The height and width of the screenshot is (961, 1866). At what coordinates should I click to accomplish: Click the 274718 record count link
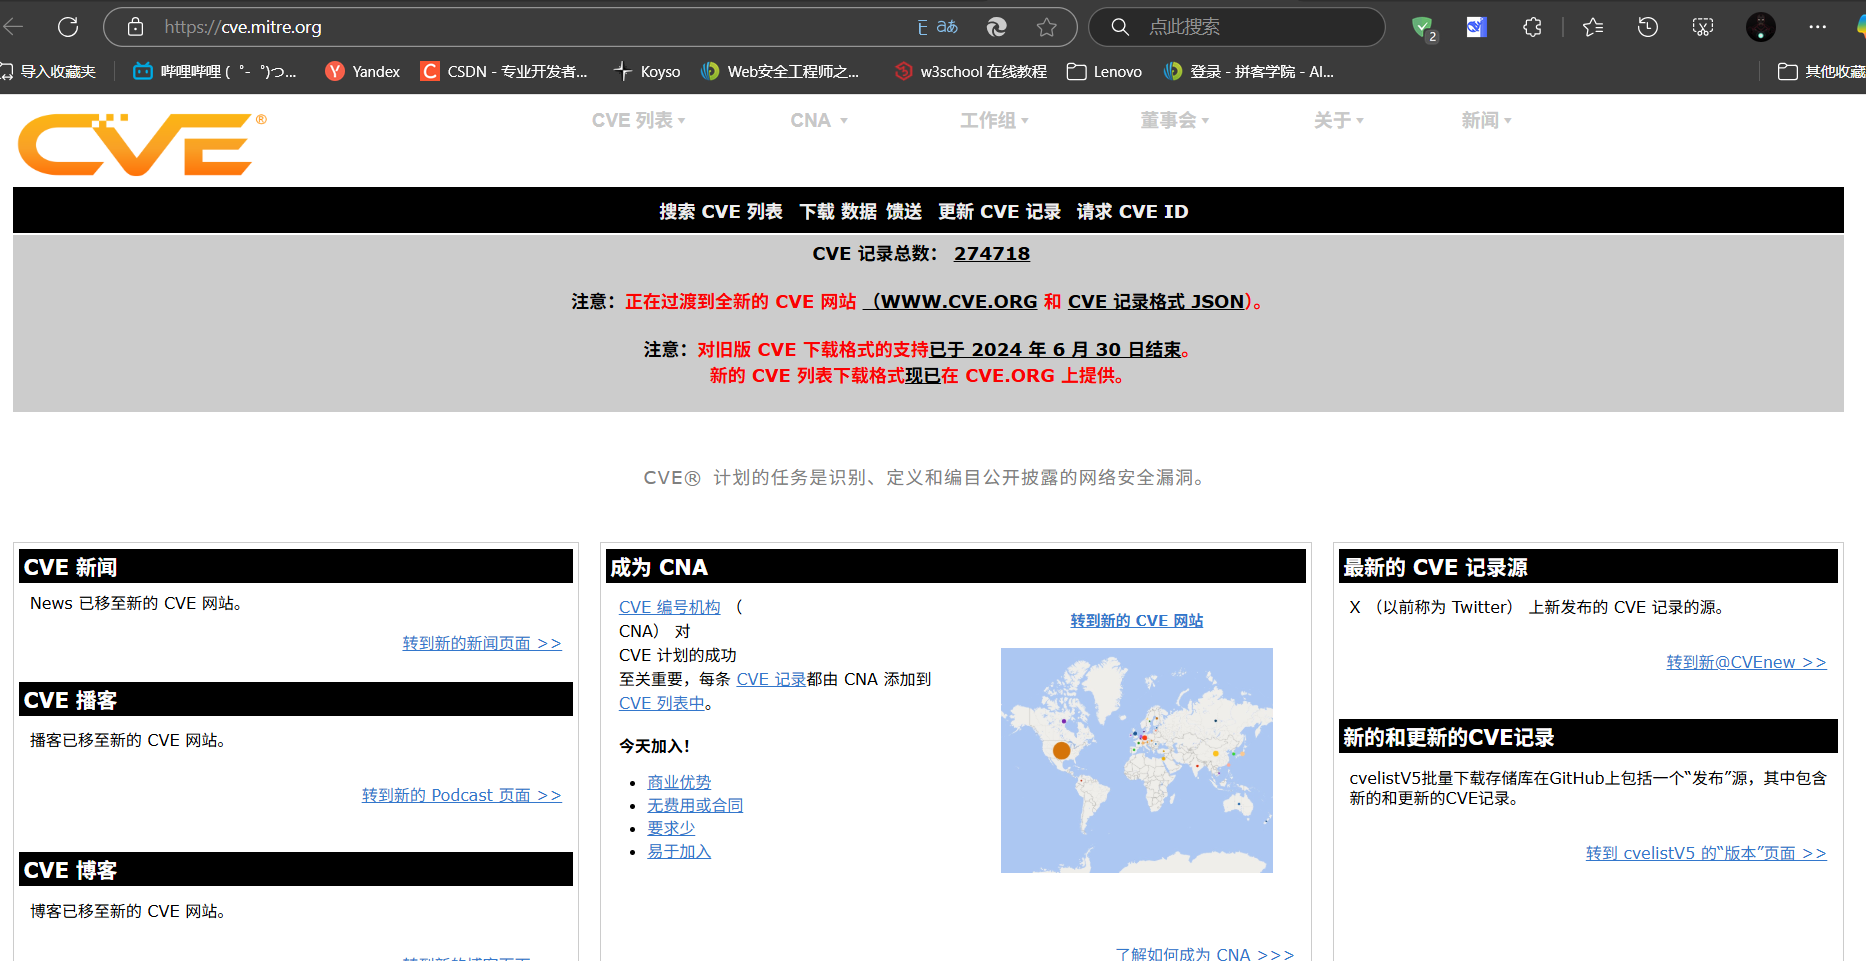pyautogui.click(x=991, y=254)
